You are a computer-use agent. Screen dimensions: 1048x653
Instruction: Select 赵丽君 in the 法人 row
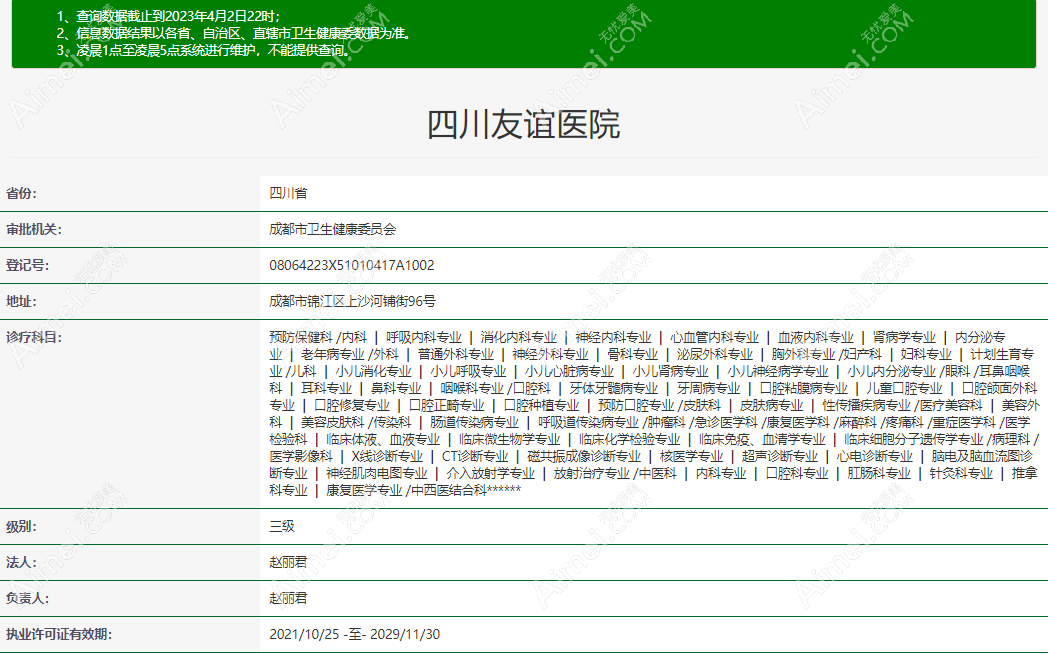(288, 562)
